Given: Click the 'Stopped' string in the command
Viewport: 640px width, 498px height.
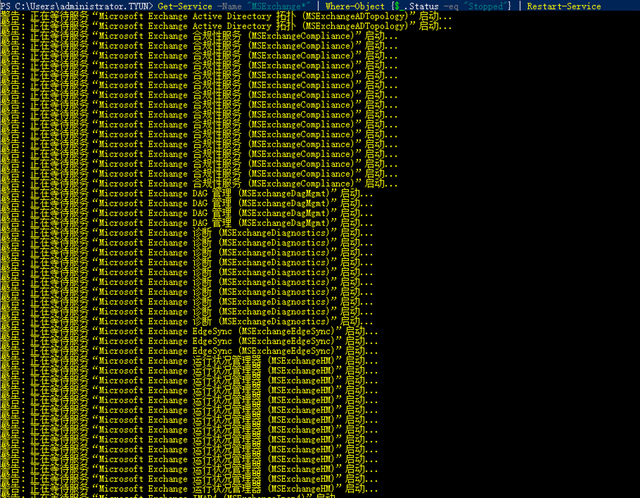Looking at the screenshot, I should 486,6.
